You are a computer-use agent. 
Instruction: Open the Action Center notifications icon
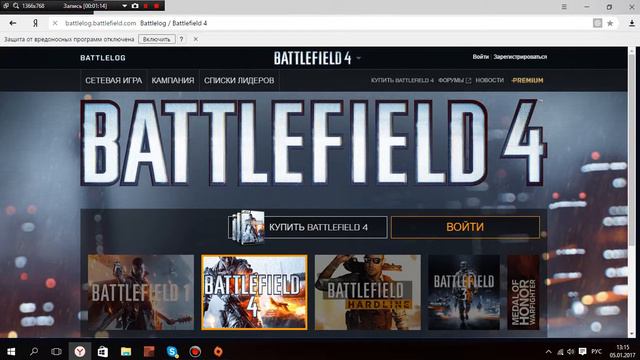pyautogui.click(x=582, y=351)
